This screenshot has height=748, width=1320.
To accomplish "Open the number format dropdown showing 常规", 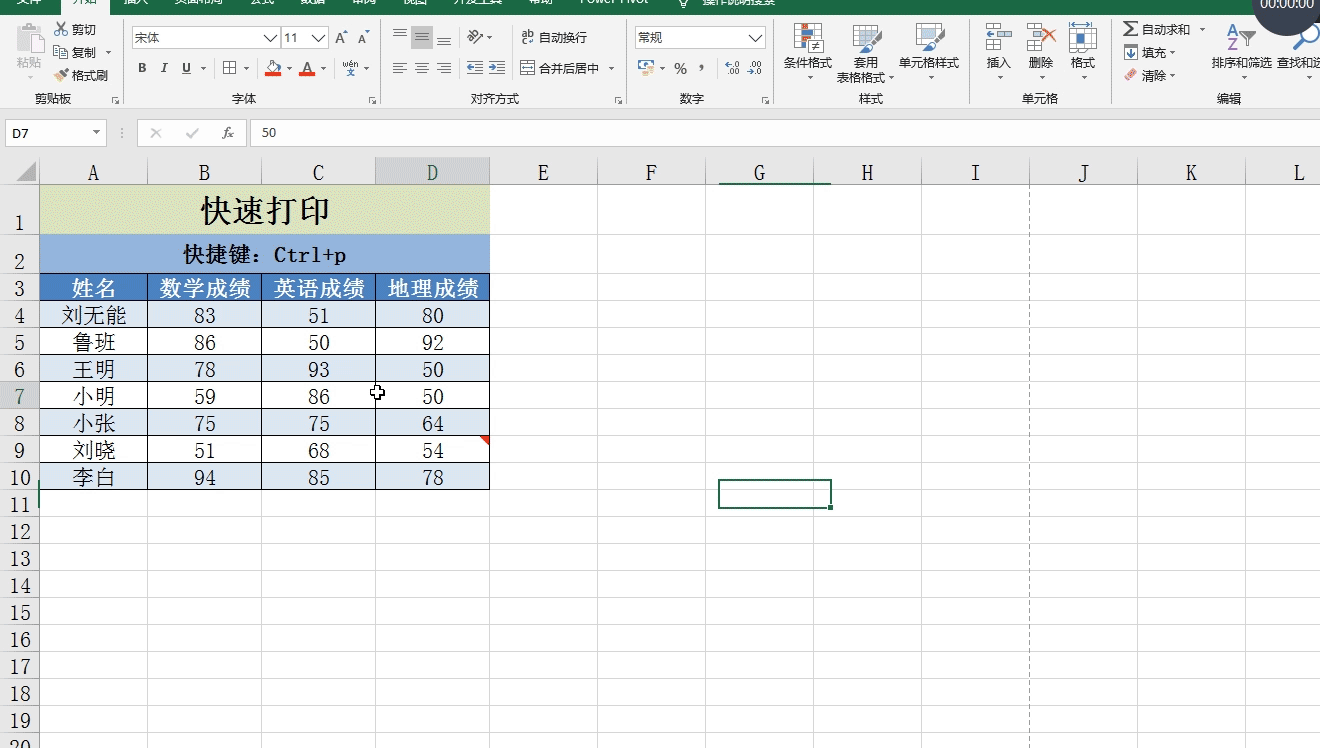I will click(x=756, y=38).
